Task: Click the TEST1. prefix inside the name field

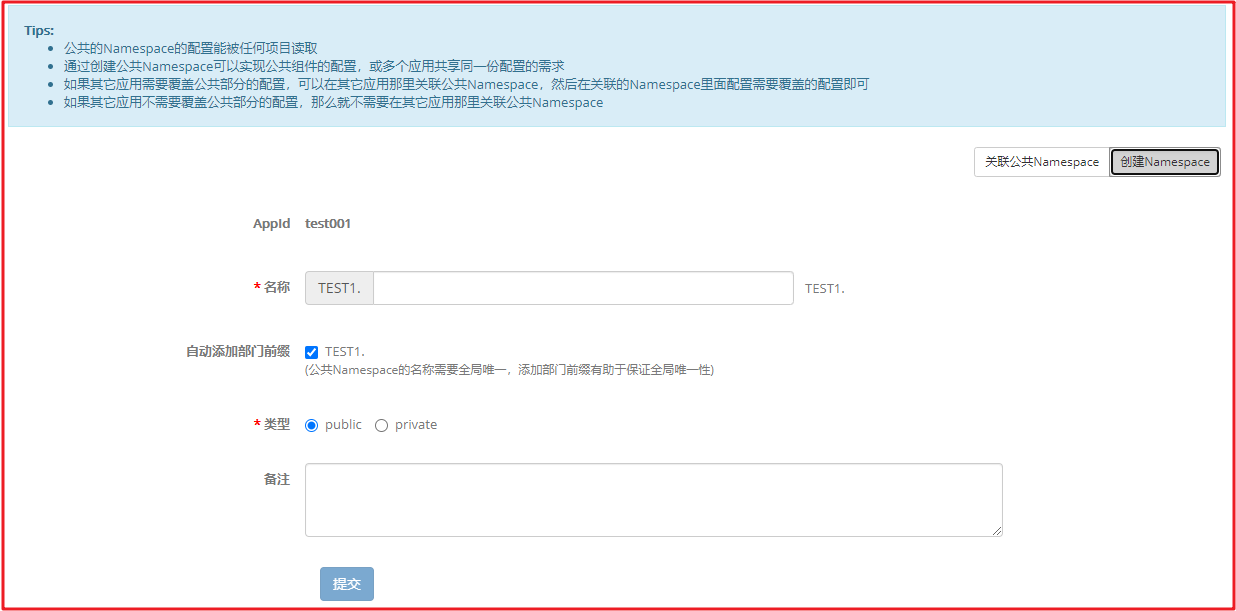Action: tap(338, 287)
